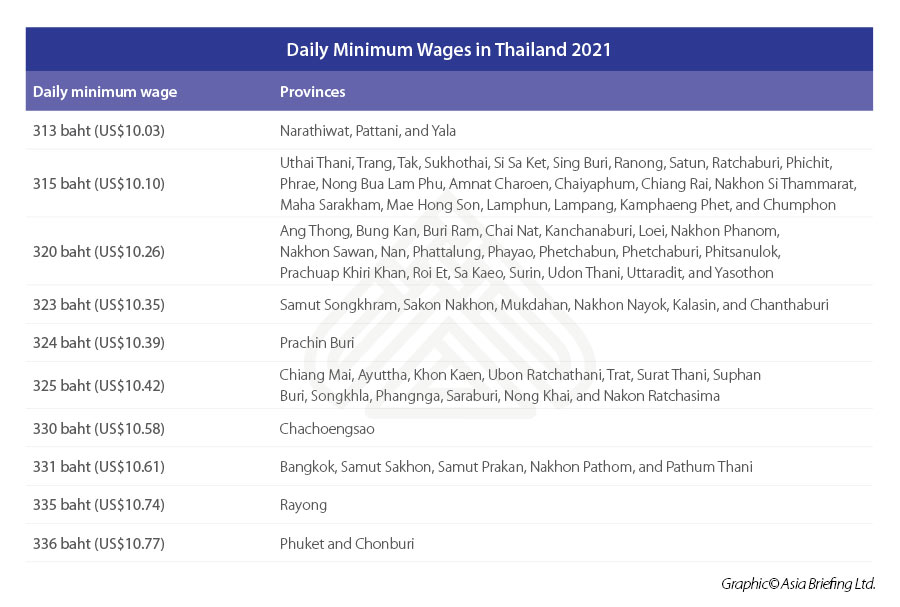This screenshot has height=607, width=900.
Task: Click the provinces cell starting with Uthai Thani
Action: click(x=568, y=184)
